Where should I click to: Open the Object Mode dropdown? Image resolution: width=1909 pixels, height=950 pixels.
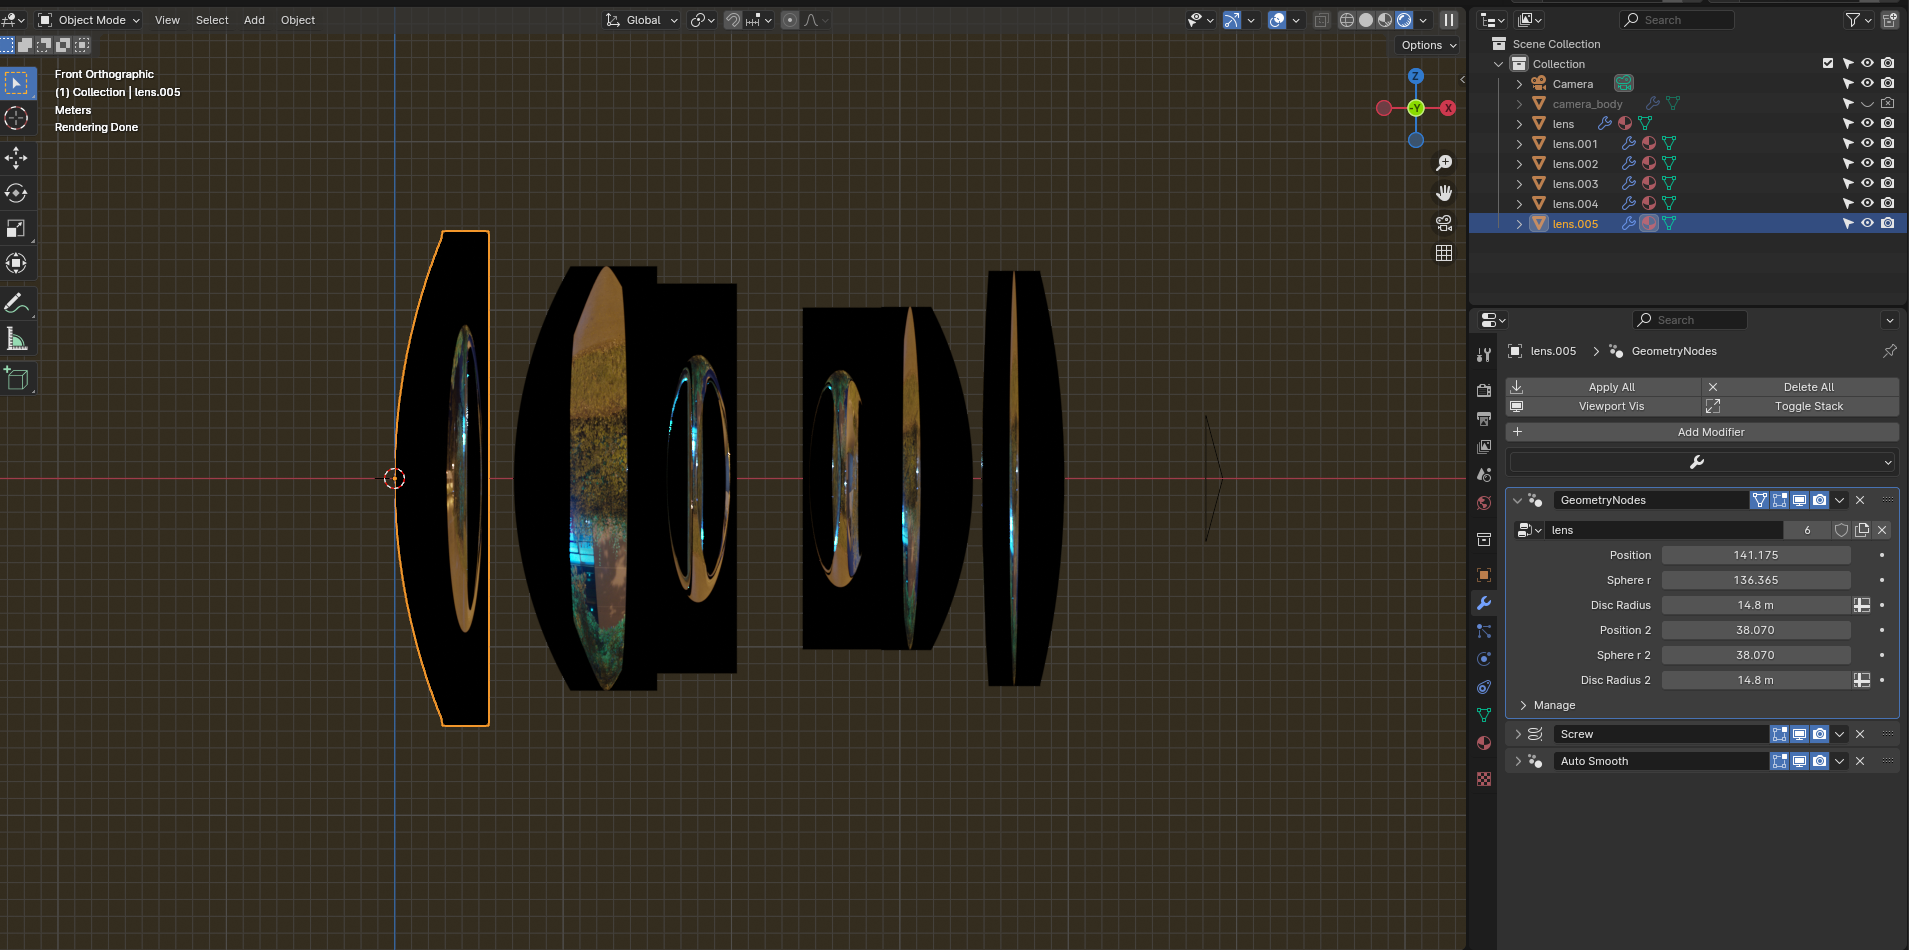pyautogui.click(x=90, y=20)
